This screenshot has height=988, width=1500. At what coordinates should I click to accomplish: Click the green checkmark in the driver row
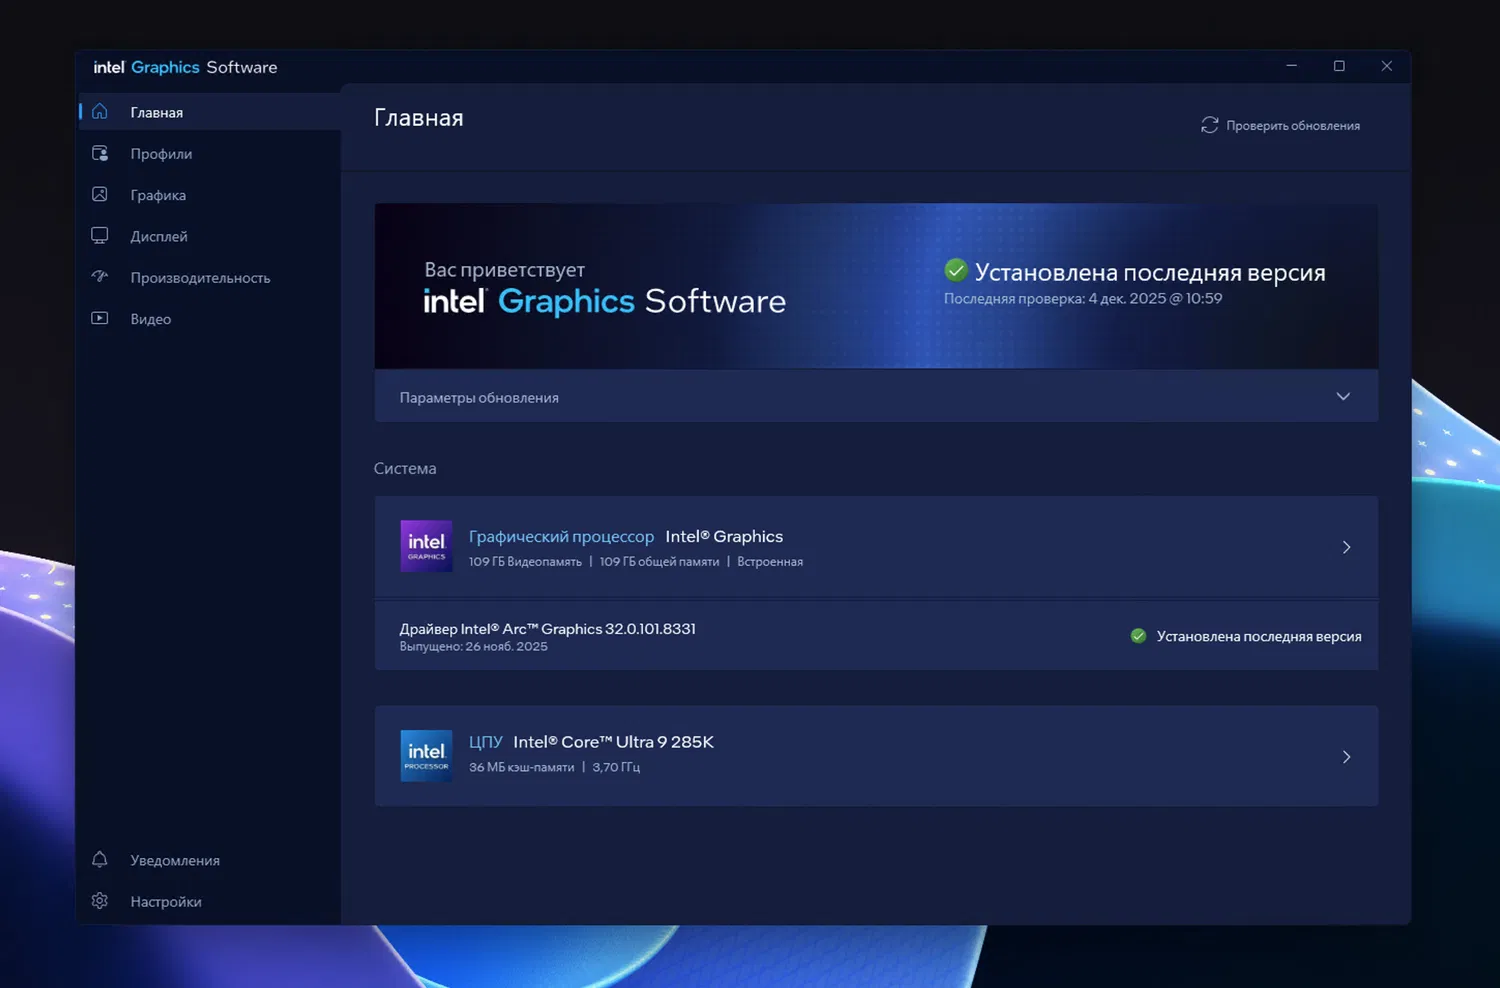pos(1138,636)
